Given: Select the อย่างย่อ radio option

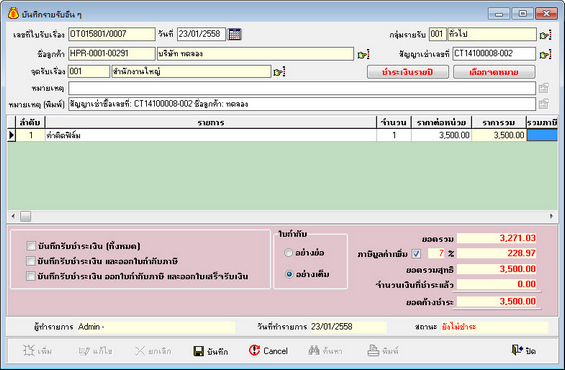Looking at the screenshot, I should point(289,253).
